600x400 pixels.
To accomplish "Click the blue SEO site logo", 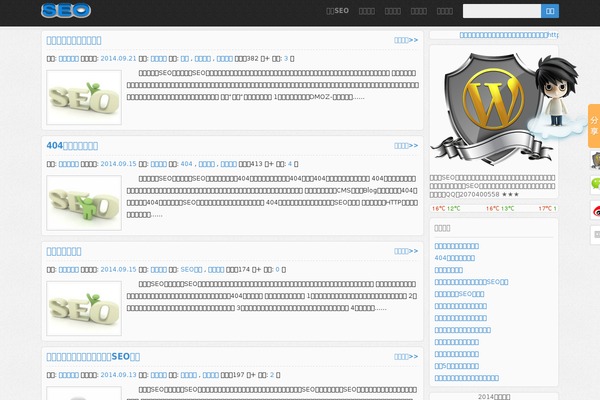I will coord(66,10).
